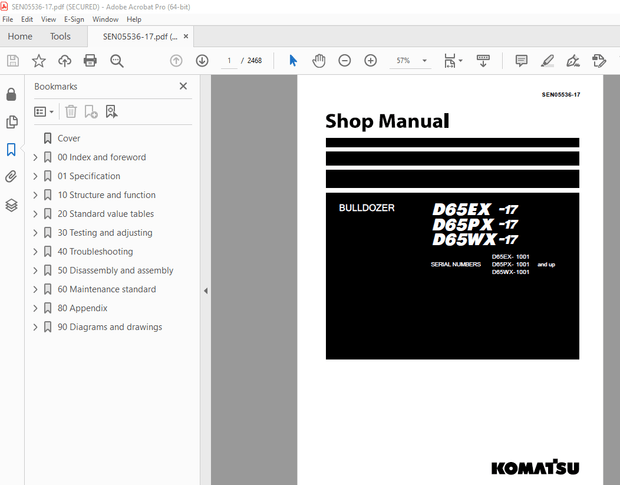This screenshot has width=620, height=485.
Task: Switch to the Home tab
Action: tap(20, 36)
